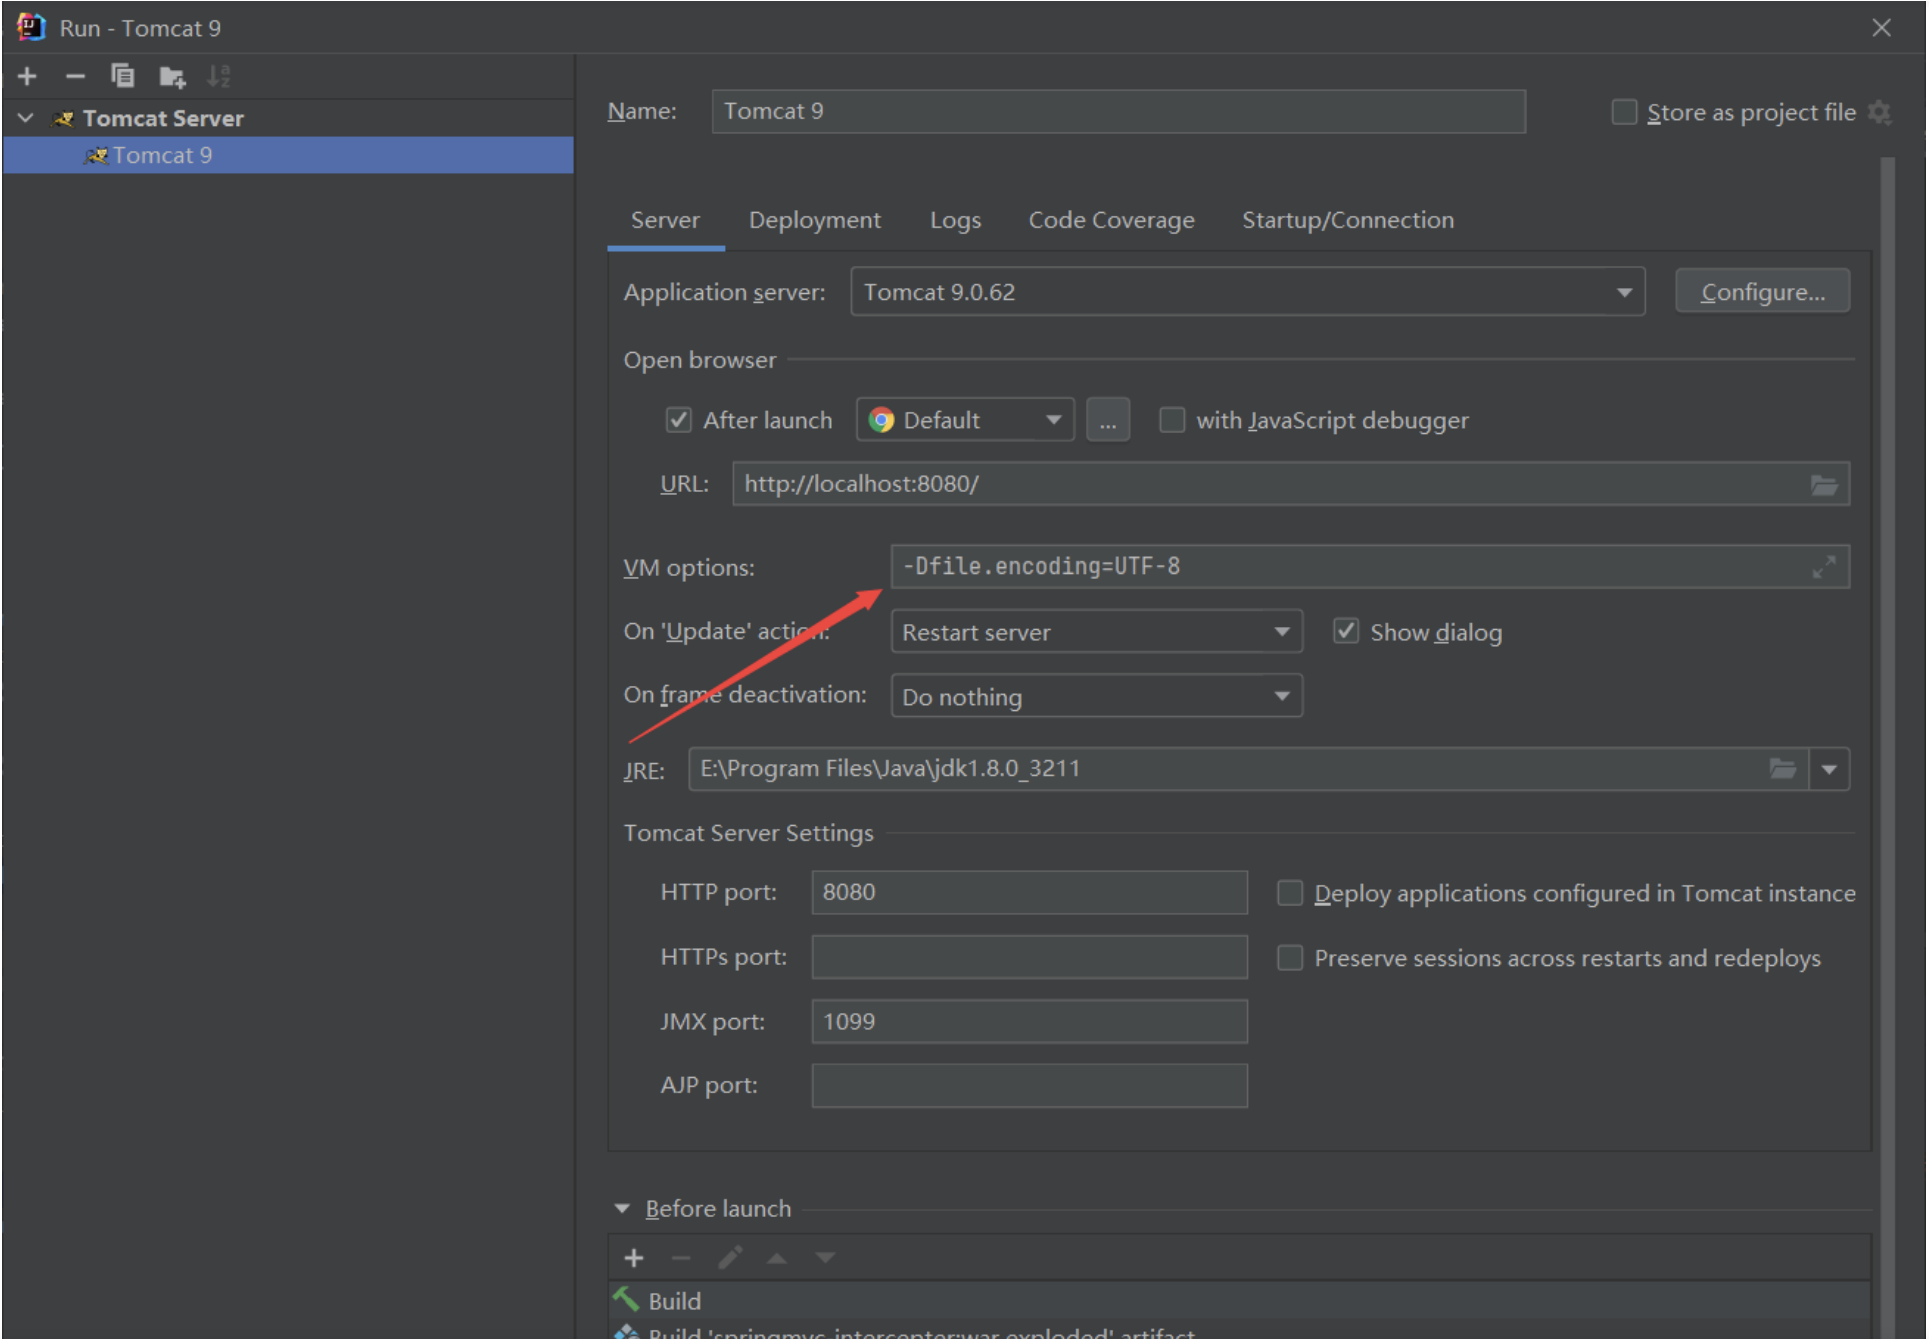This screenshot has width=1929, height=1342.
Task: Click the Configure... button
Action: pos(1762,292)
